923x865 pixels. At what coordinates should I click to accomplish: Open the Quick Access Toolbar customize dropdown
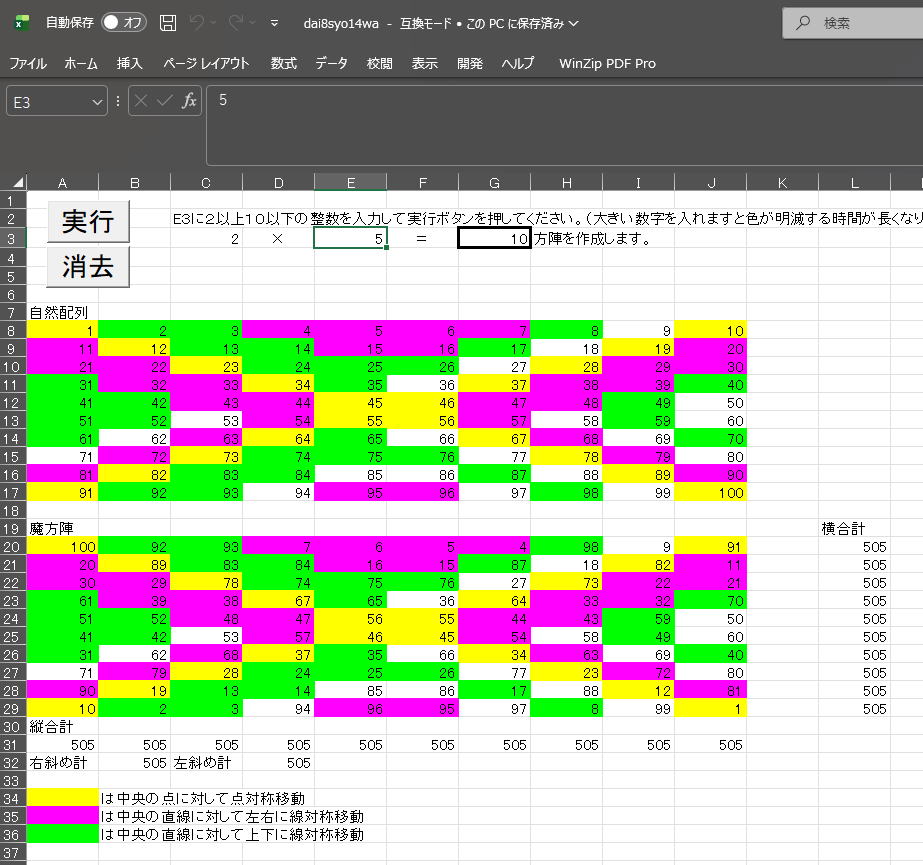[x=274, y=23]
